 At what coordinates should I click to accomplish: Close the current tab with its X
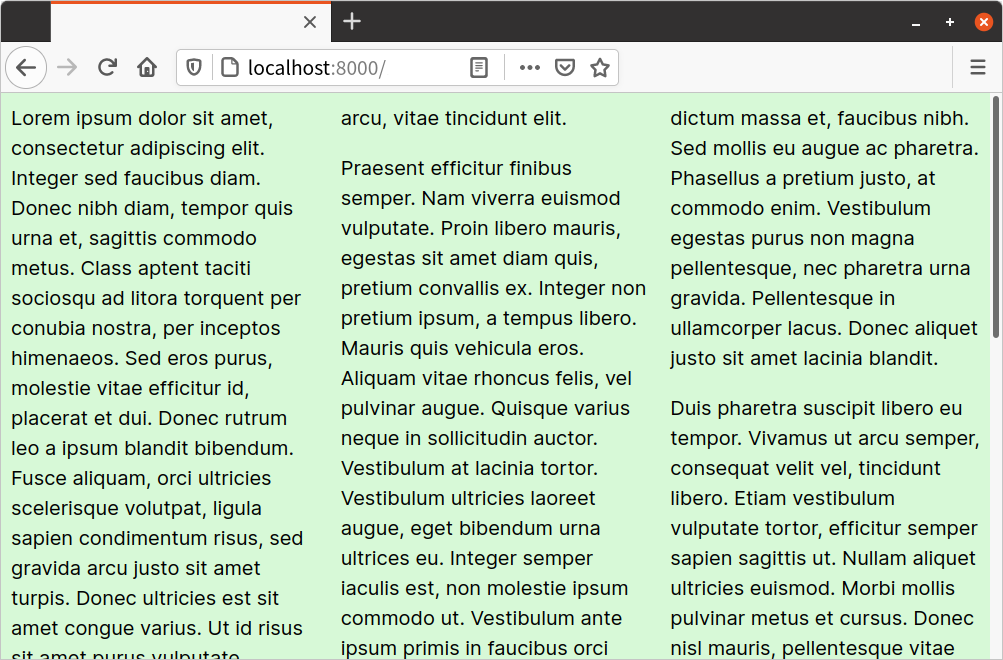309,21
